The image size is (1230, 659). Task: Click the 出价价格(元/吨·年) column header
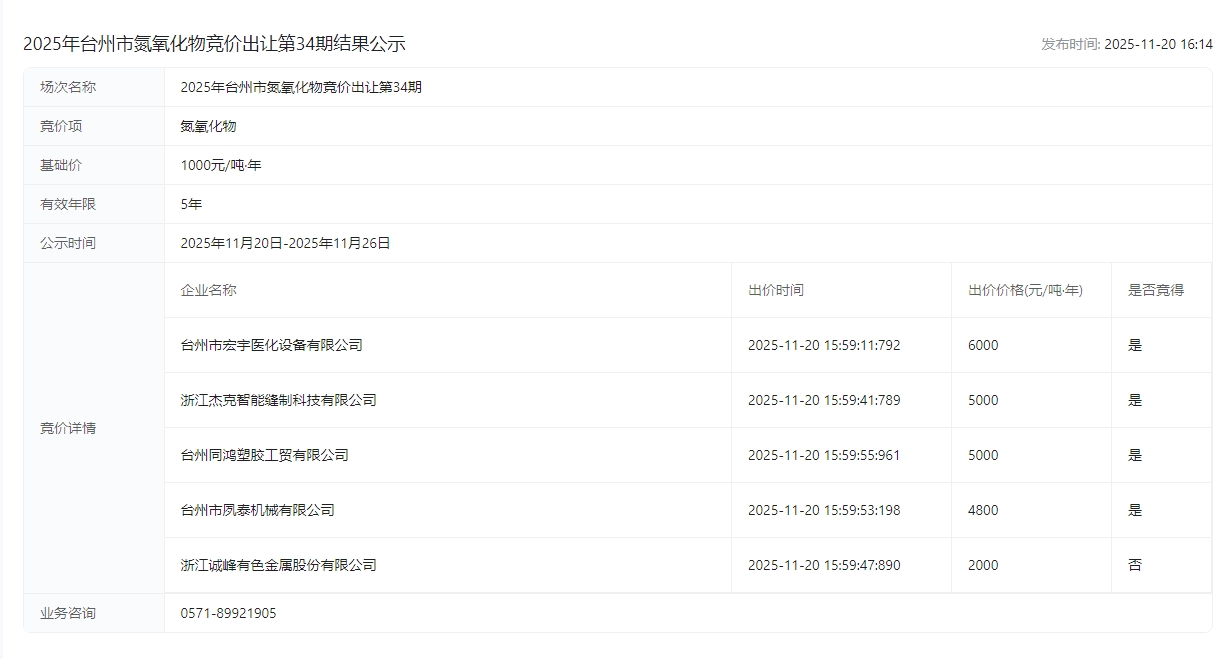pyautogui.click(x=1025, y=290)
